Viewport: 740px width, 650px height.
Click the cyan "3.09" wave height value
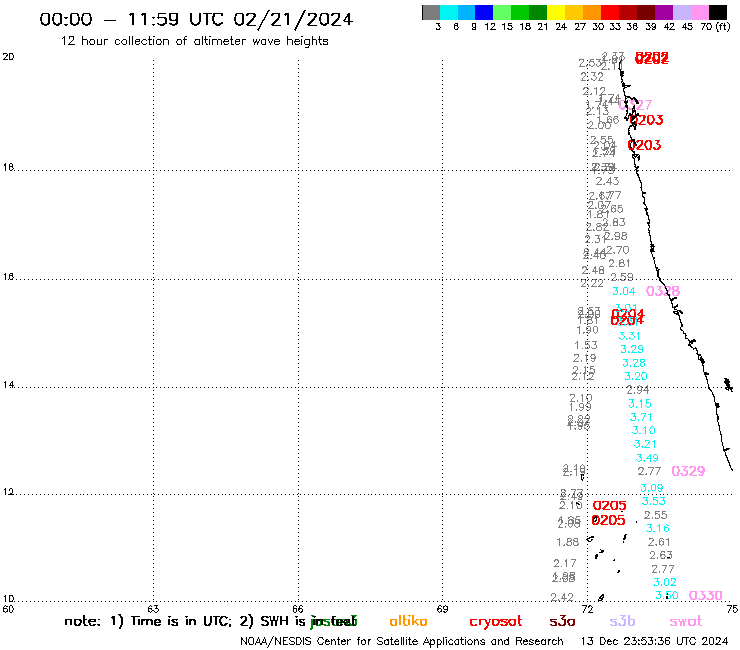click(652, 488)
